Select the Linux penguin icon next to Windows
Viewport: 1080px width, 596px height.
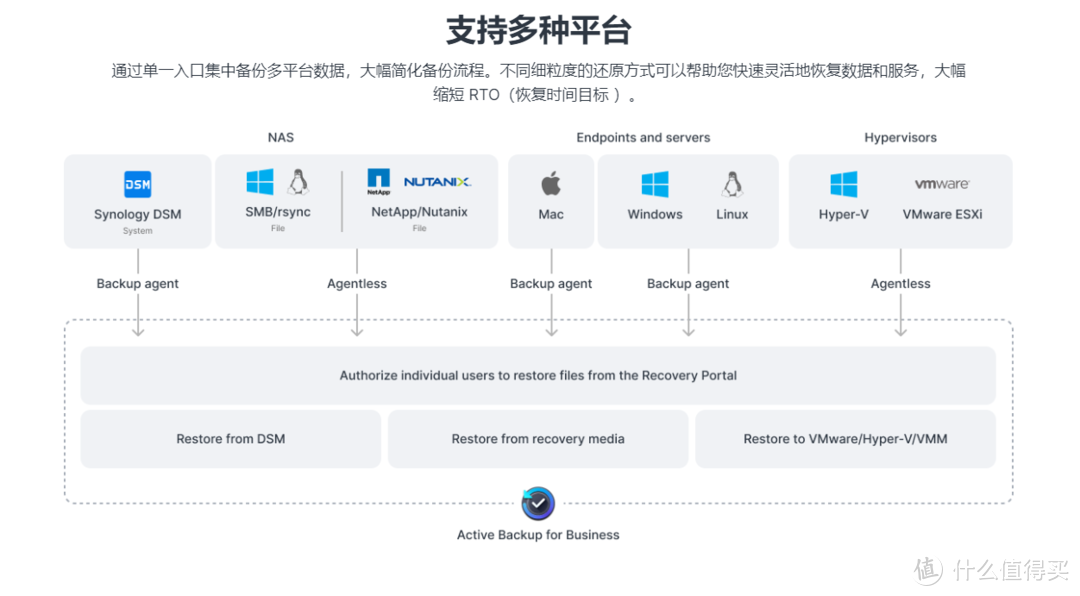(732, 184)
